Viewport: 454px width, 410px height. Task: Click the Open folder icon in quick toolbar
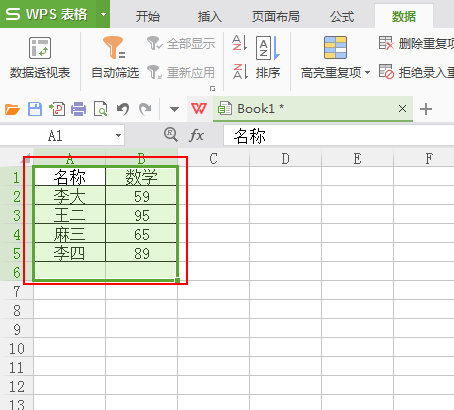tap(12, 109)
